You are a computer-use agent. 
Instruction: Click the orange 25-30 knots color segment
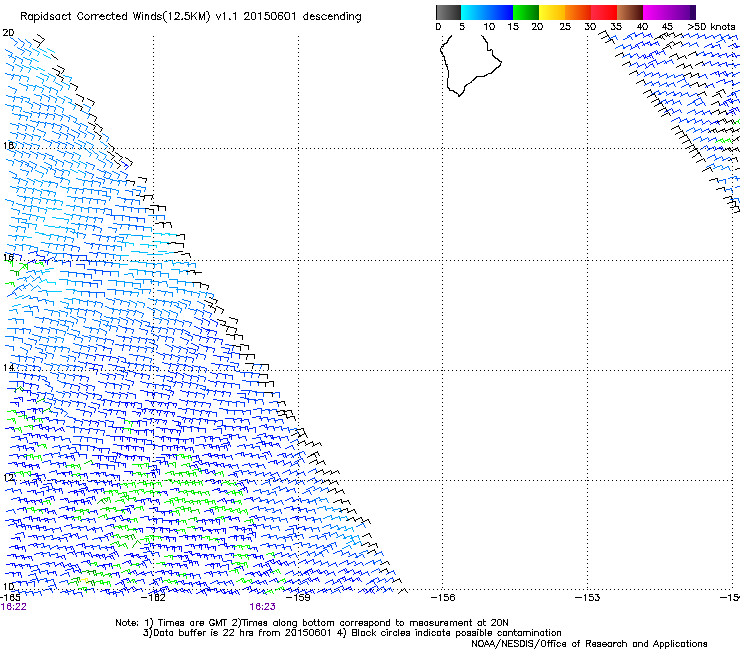coord(578,12)
